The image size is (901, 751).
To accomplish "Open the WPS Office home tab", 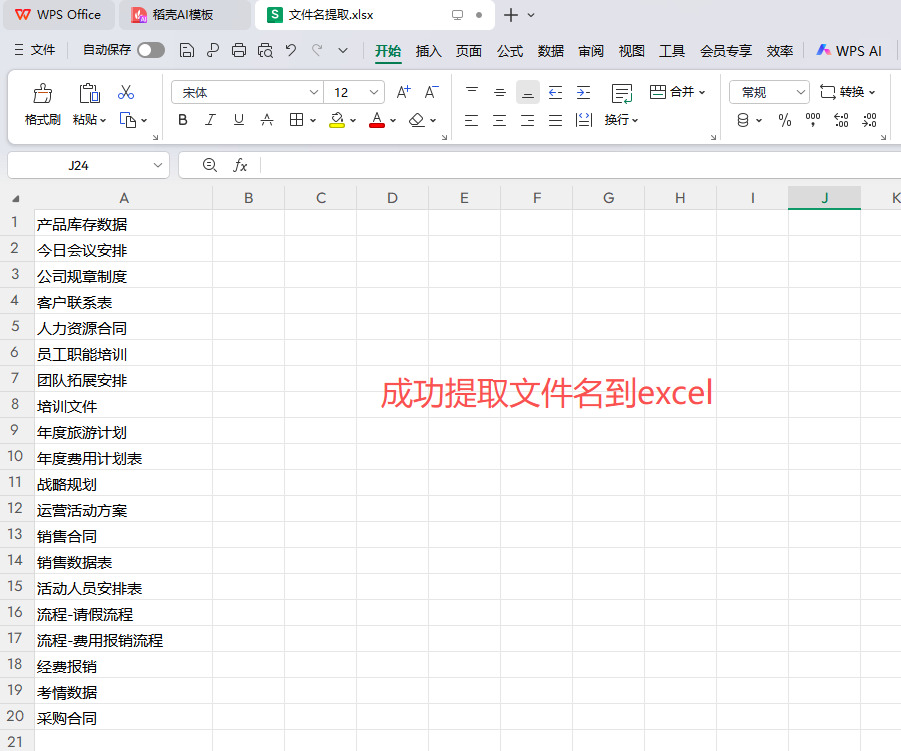I will coord(59,15).
